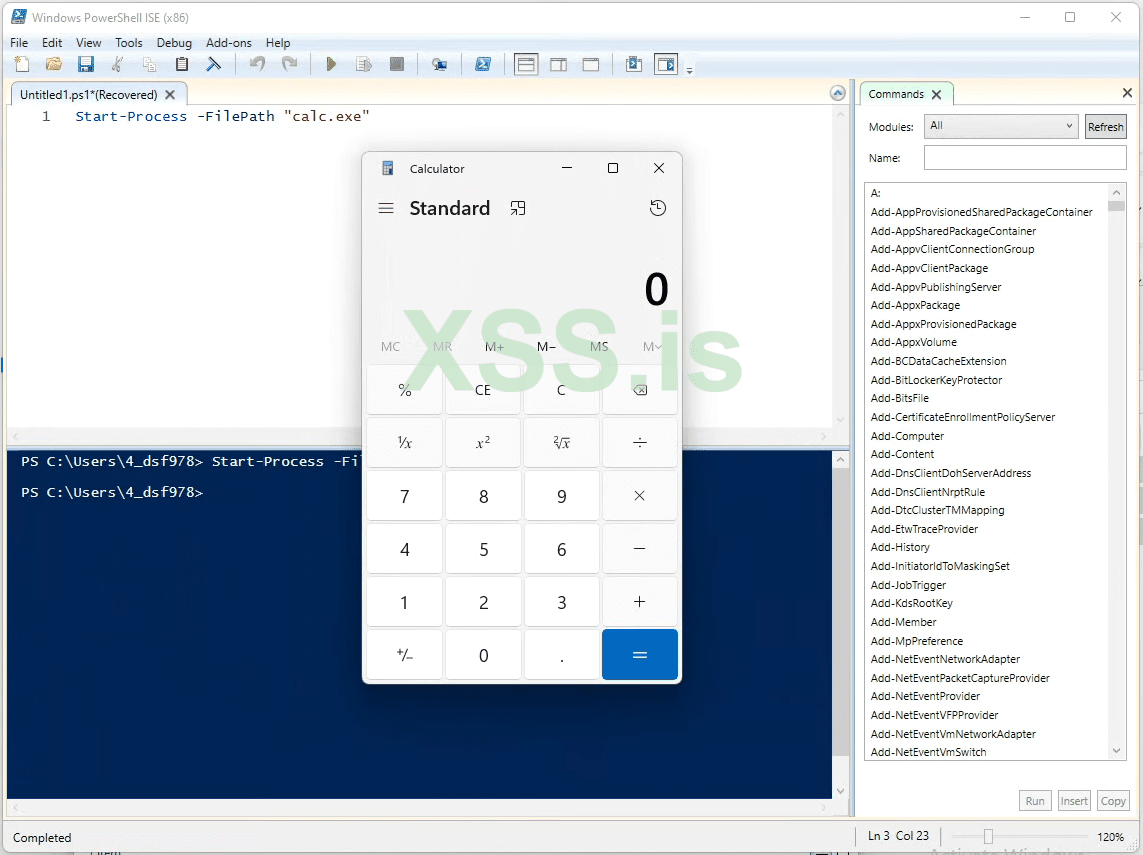Click Calculator divide button
The height and width of the screenshot is (855, 1143).
[x=640, y=442]
